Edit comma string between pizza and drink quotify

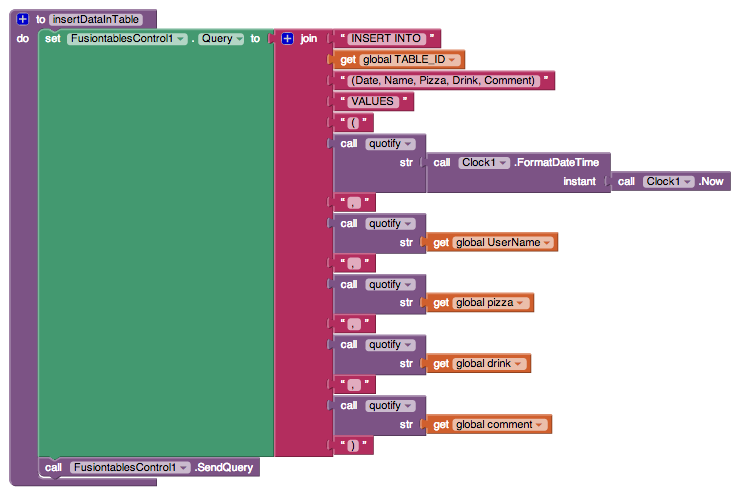click(x=354, y=324)
